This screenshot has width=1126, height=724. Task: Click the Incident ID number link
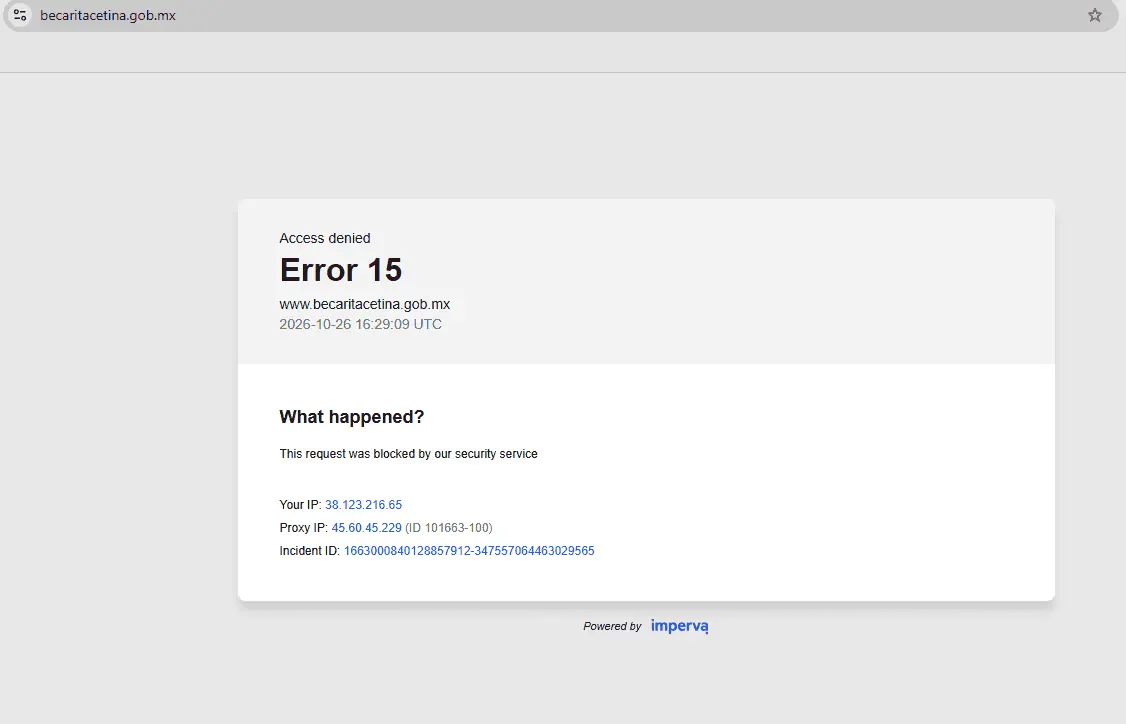pyautogui.click(x=469, y=551)
